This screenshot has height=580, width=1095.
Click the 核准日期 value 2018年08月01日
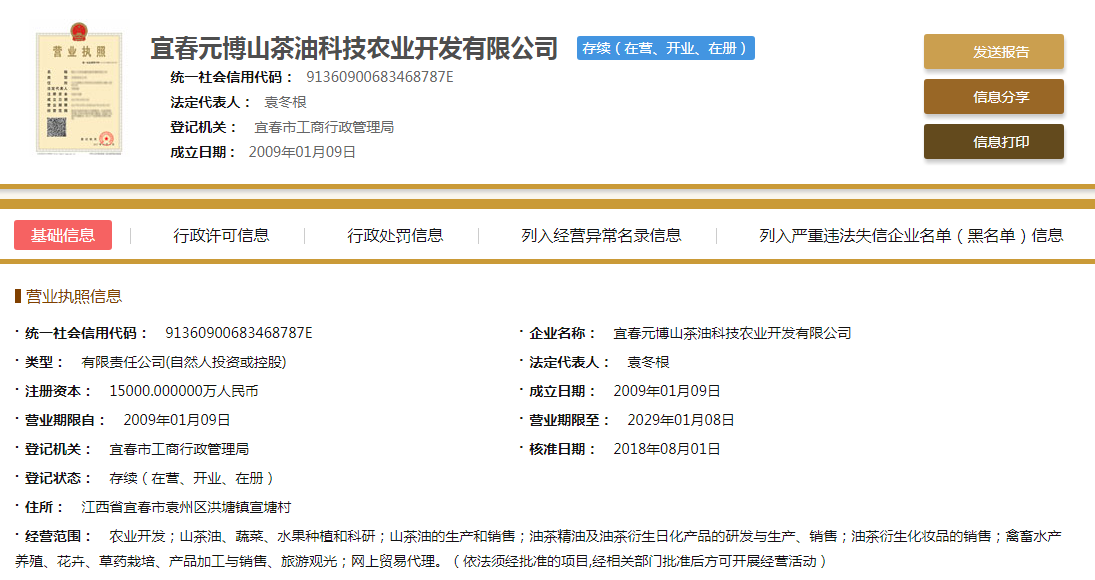point(666,449)
